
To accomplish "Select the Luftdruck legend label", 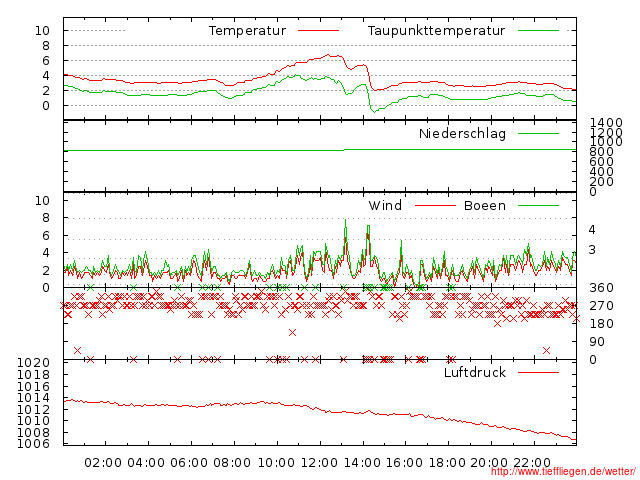I will point(475,373).
